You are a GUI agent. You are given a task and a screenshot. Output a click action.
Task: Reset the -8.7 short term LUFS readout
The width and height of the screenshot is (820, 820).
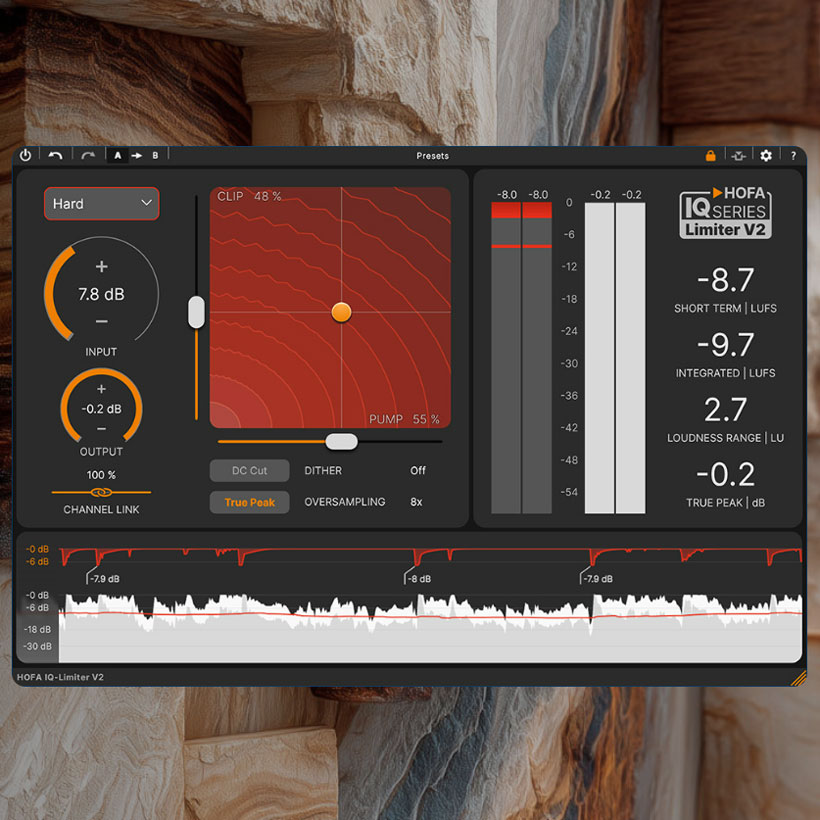coord(725,280)
